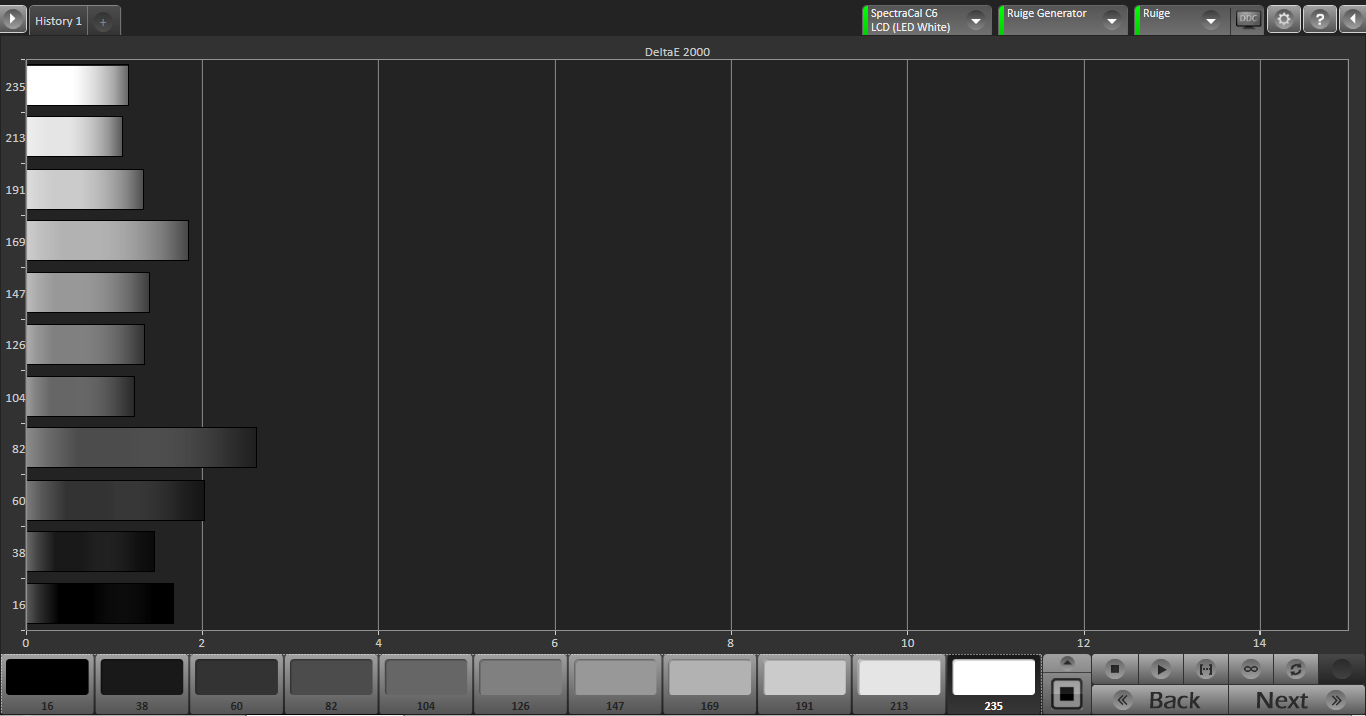Click the Next button
1366x716 pixels.
pos(1296,700)
